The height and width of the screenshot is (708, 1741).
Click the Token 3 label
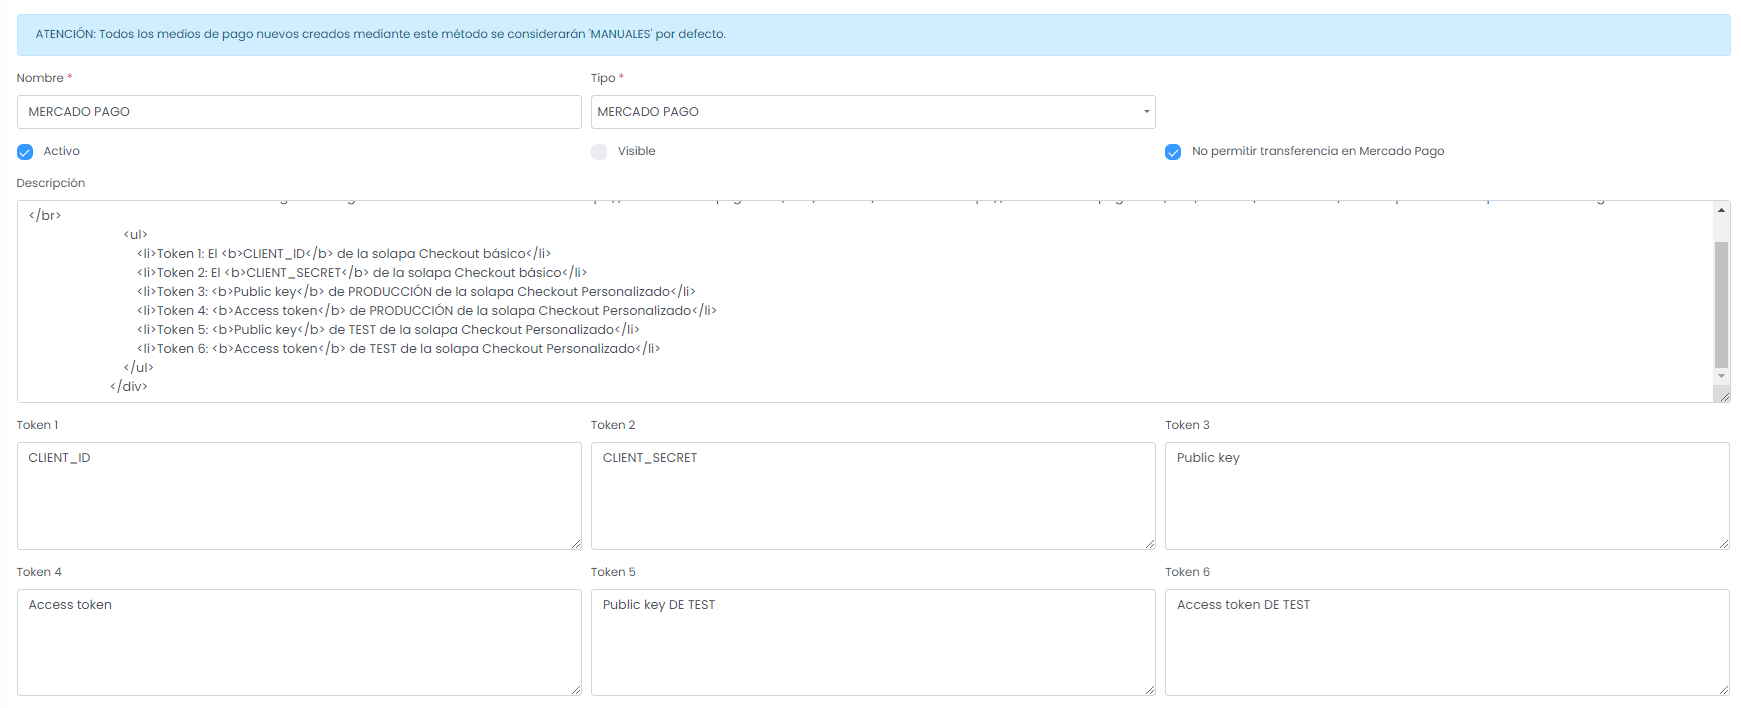click(x=1187, y=425)
